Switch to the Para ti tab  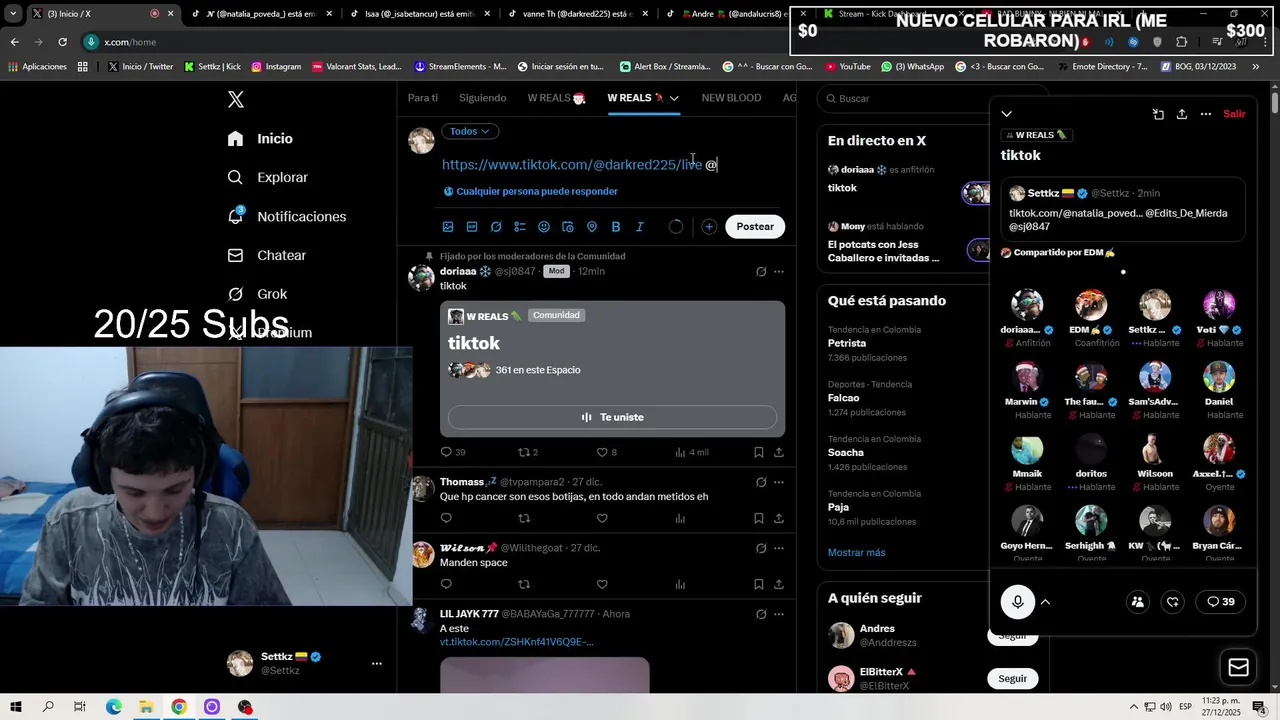tap(423, 98)
